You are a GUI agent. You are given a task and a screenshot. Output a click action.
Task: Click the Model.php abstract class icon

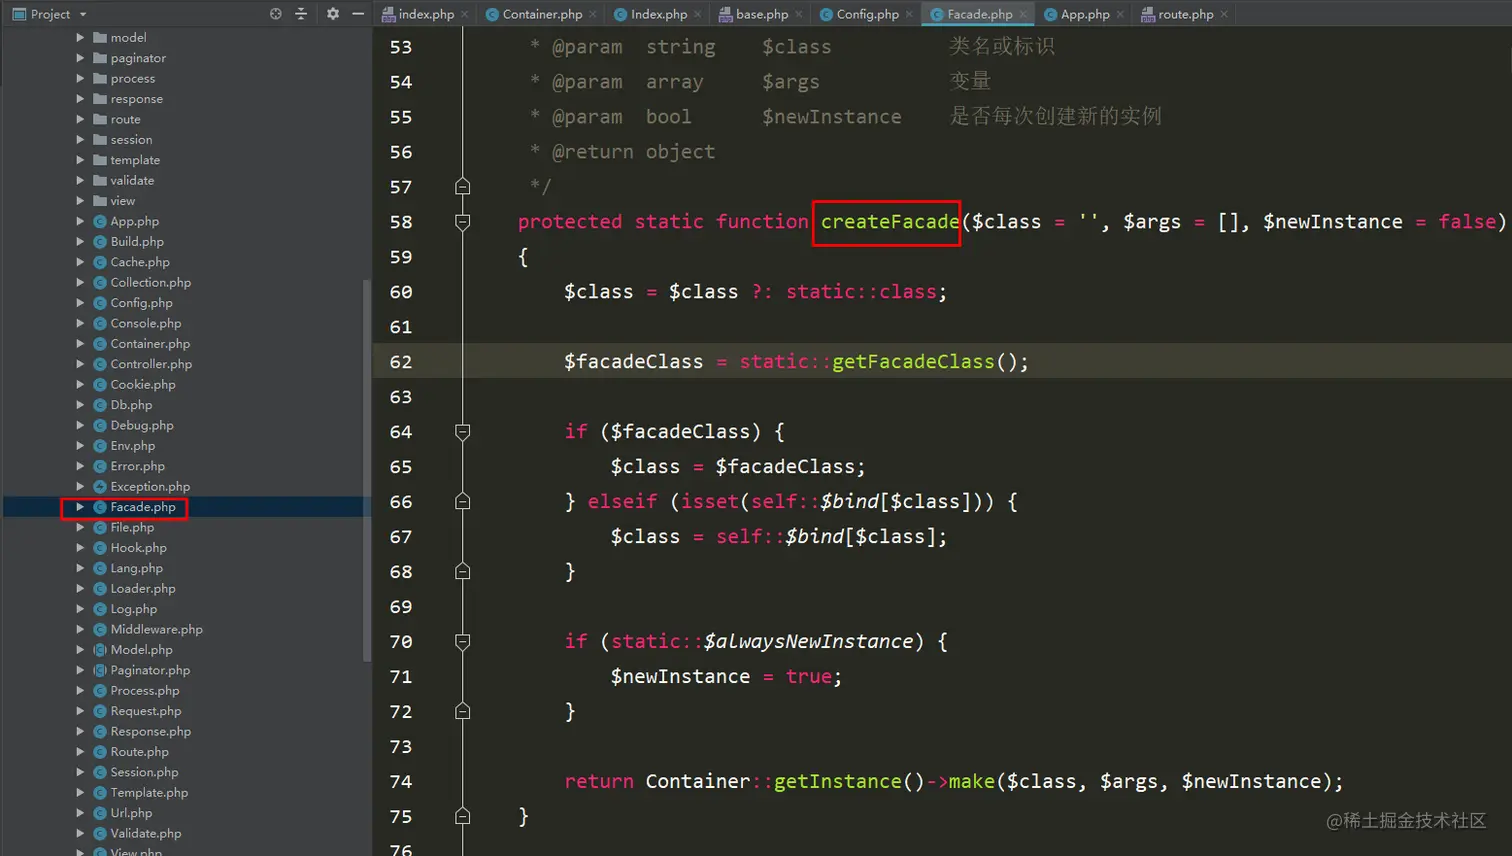point(100,649)
